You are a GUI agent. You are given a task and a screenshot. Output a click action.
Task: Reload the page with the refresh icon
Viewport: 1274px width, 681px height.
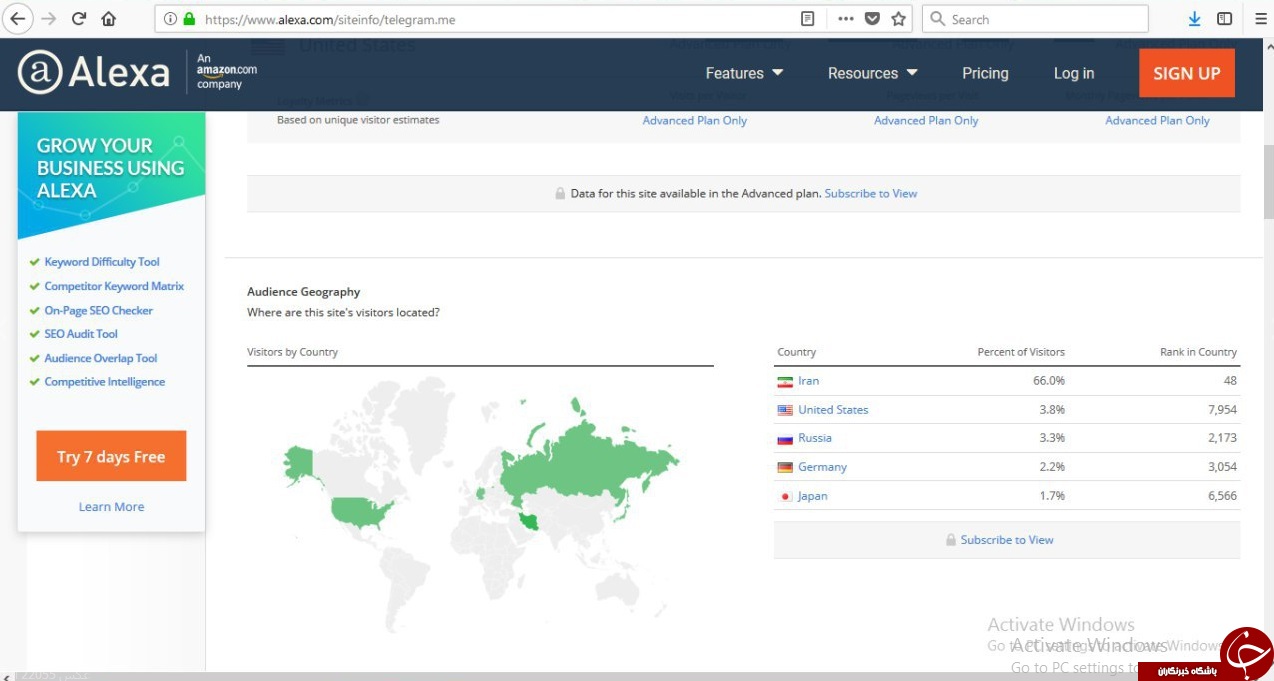click(79, 18)
